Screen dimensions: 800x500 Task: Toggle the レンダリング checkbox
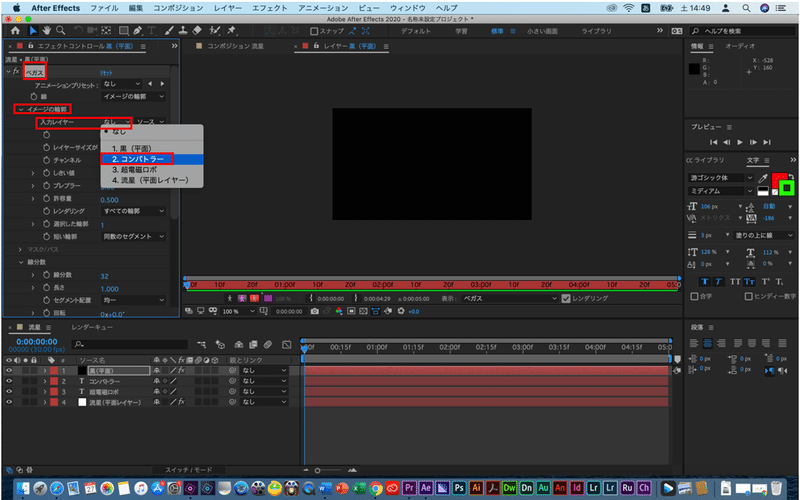pyautogui.click(x=566, y=298)
